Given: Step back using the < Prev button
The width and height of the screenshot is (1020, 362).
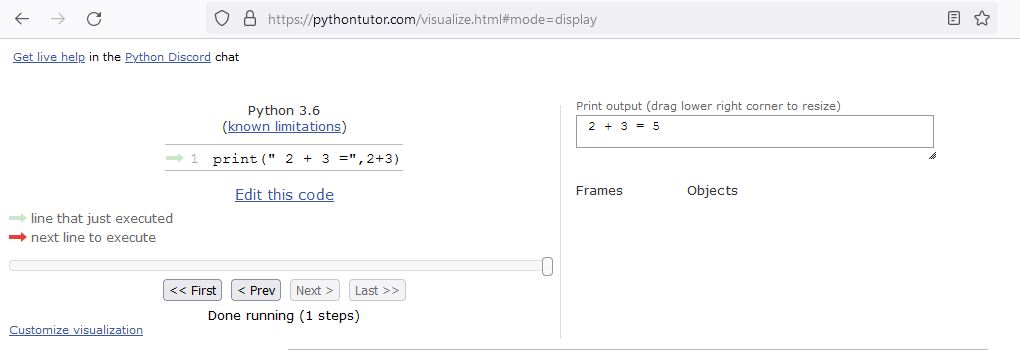Looking at the screenshot, I should tap(256, 290).
